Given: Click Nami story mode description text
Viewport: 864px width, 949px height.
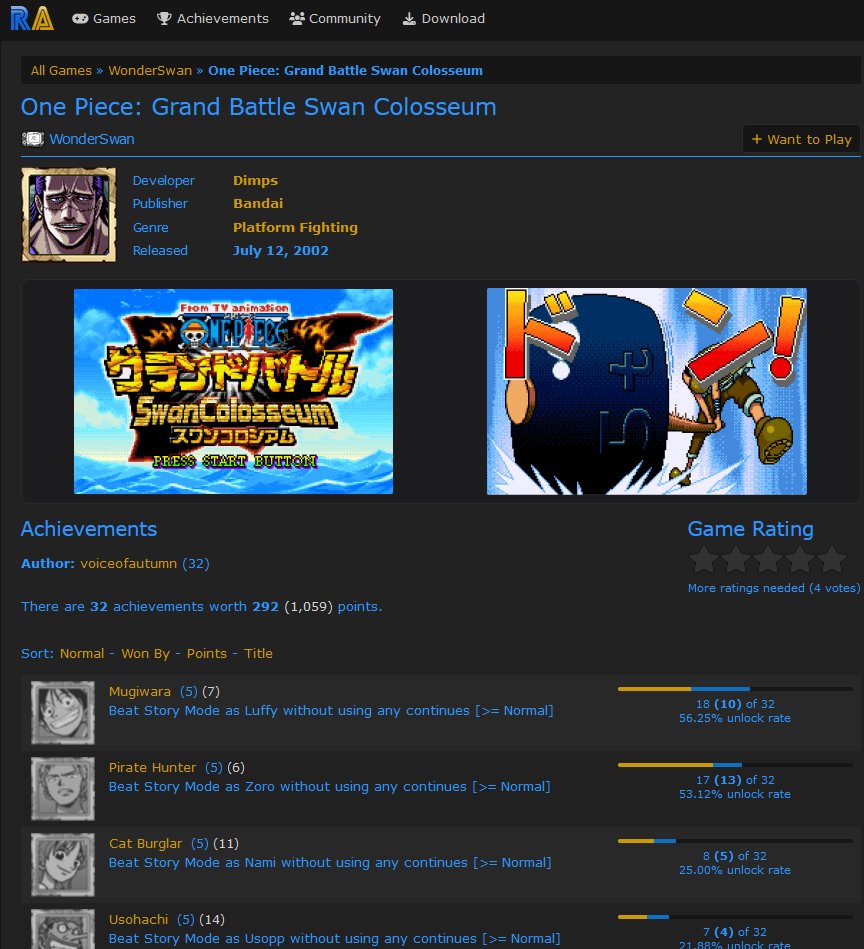Looking at the screenshot, I should point(330,863).
